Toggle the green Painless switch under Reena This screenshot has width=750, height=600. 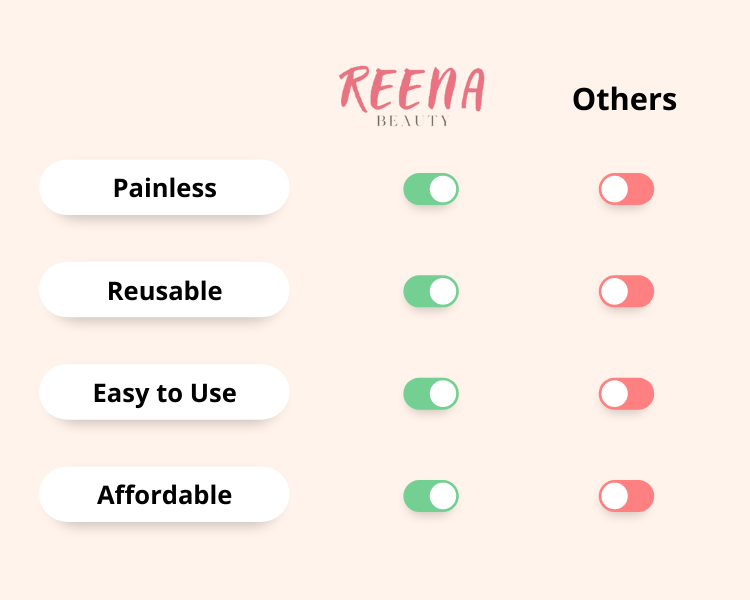(430, 189)
